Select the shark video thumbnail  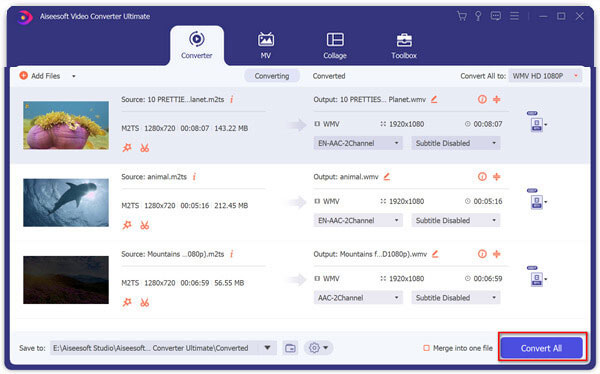[x=66, y=203]
